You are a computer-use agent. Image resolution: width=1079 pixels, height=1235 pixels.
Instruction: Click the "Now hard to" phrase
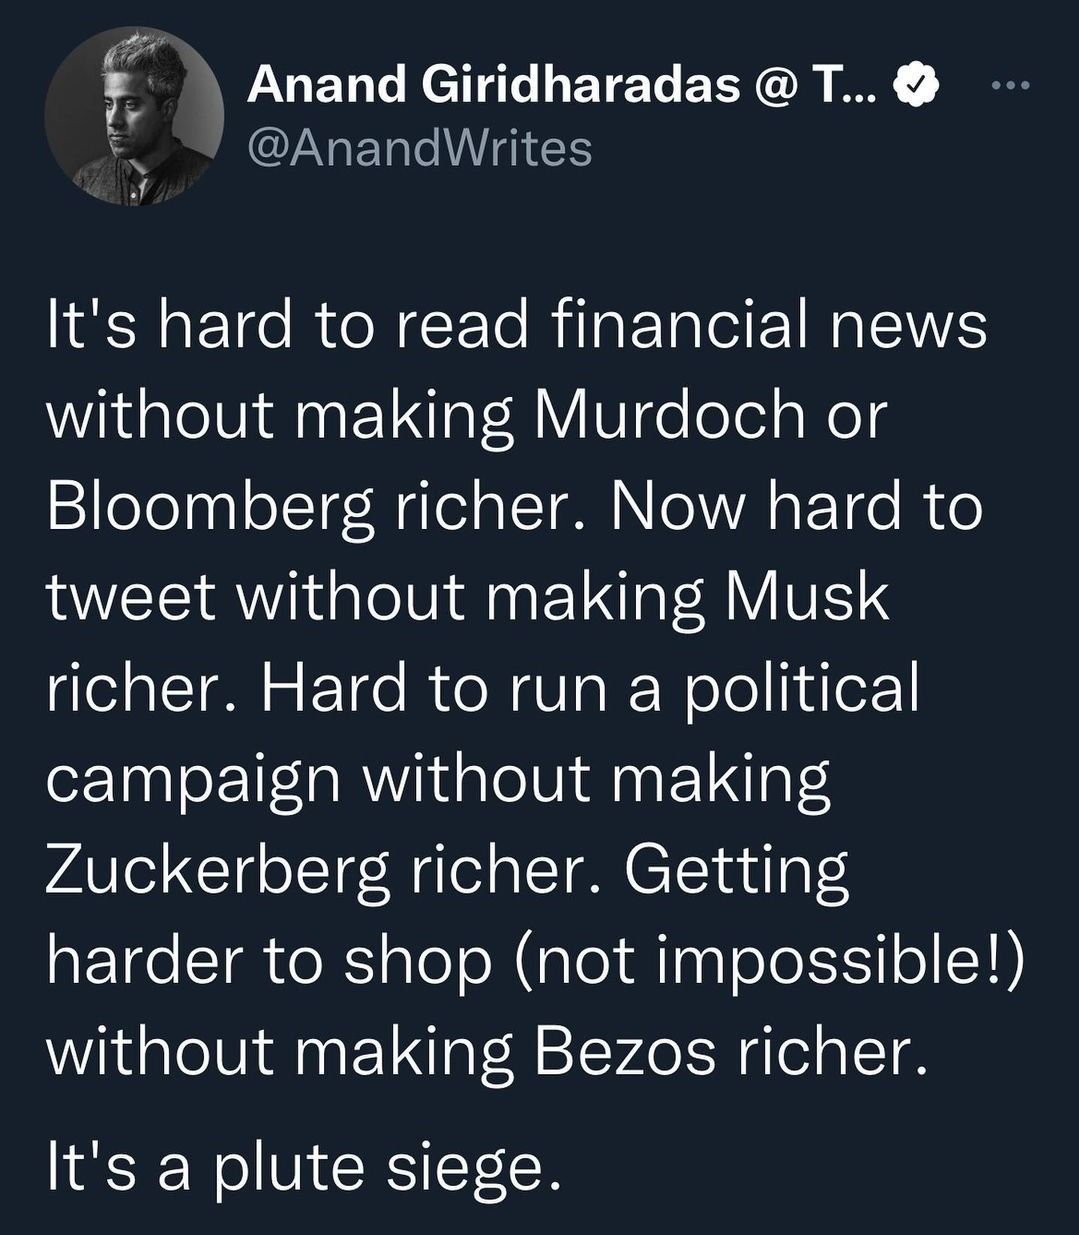[795, 506]
